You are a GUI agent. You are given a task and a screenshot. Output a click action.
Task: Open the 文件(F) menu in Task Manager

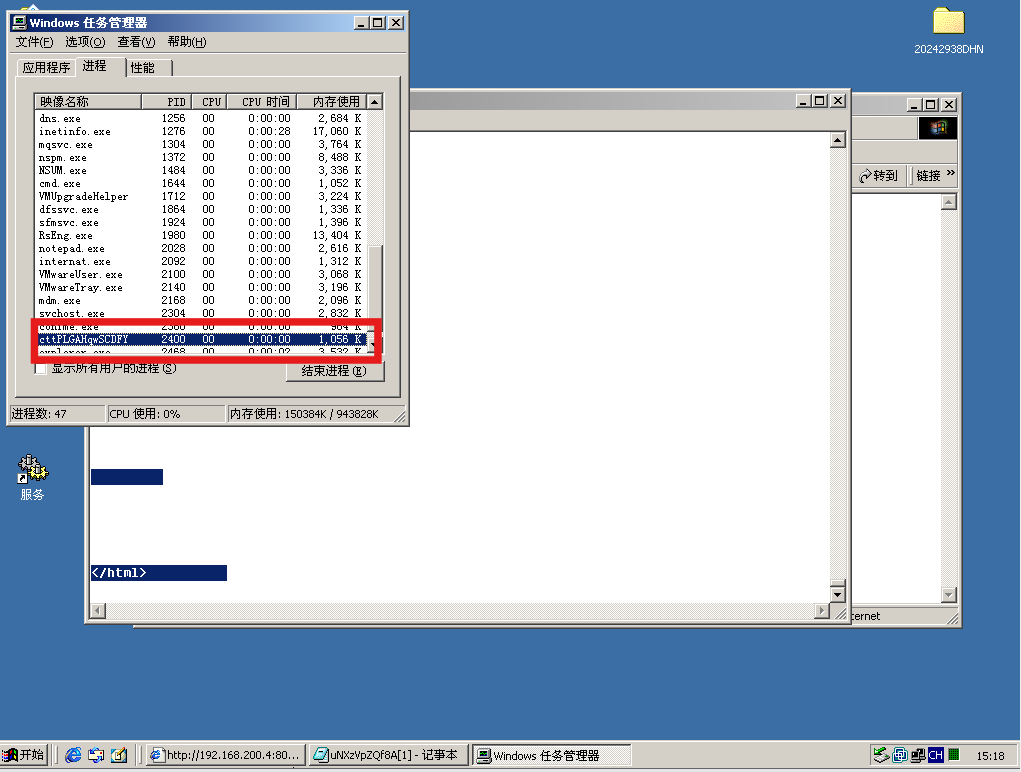(35, 42)
